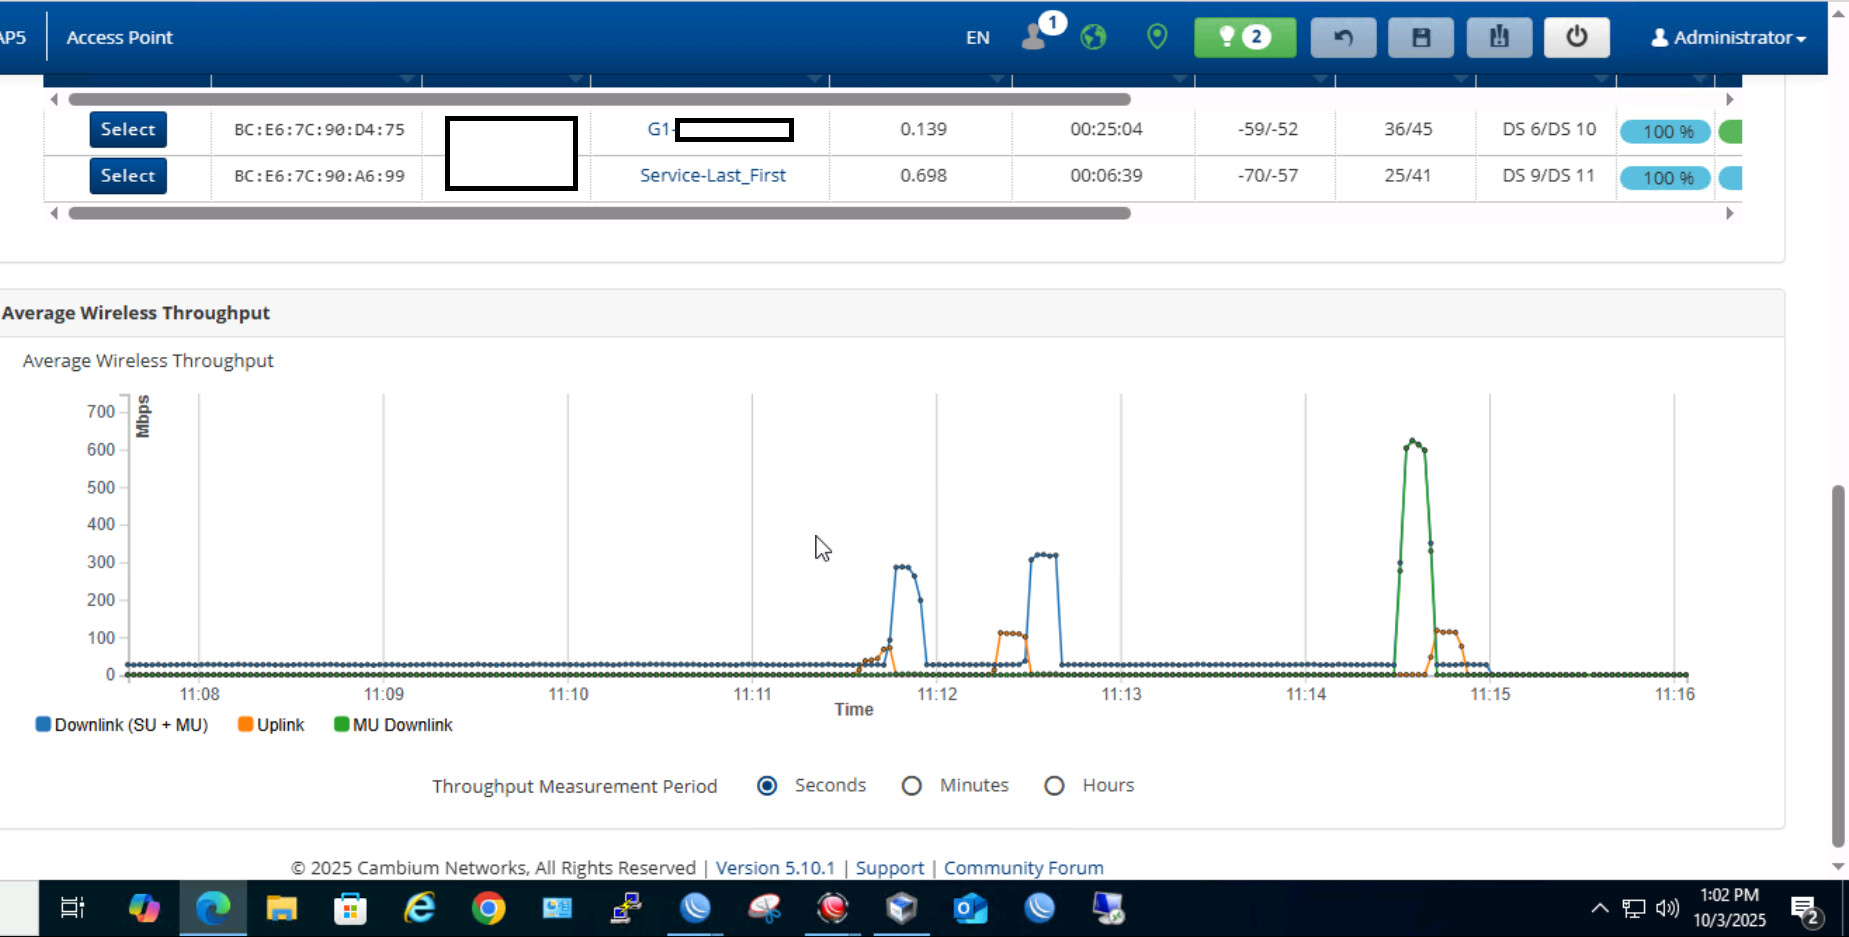Click the power reboot icon button
Screen dimensions: 1849x937
click(x=1576, y=38)
